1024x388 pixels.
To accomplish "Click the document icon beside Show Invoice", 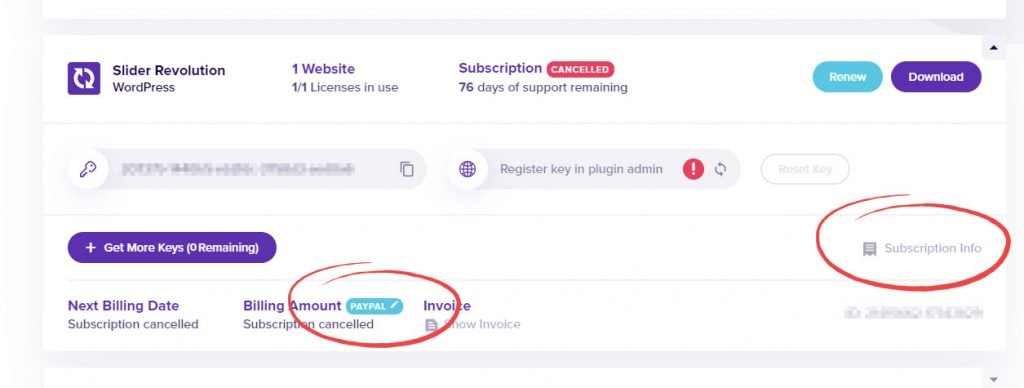I will pos(431,325).
